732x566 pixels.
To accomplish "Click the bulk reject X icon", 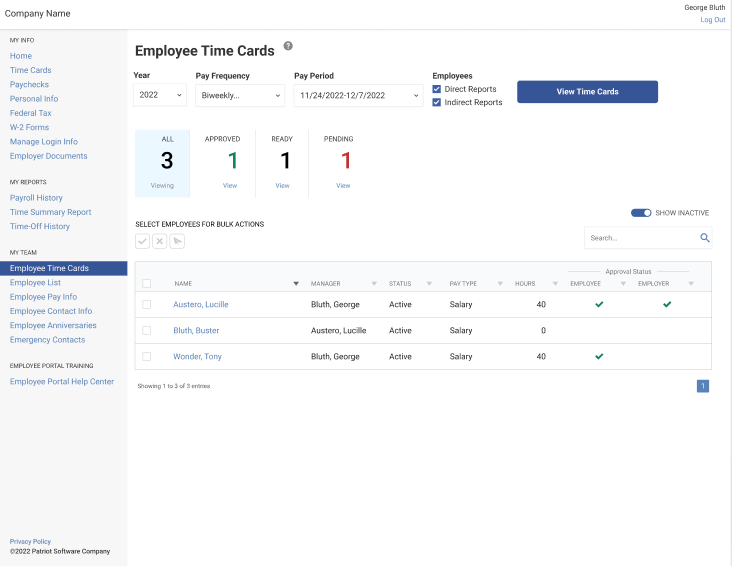I will coord(160,241).
